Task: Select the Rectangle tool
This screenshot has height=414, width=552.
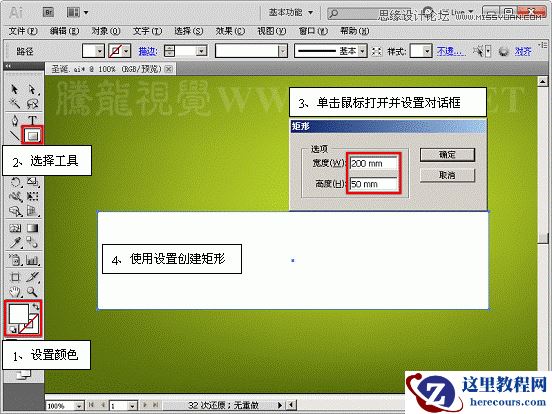Action: coord(32,136)
